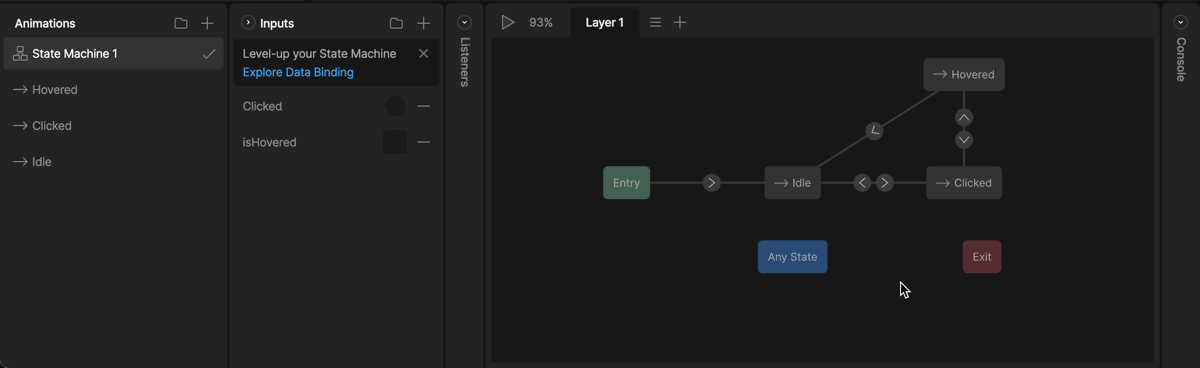This screenshot has height=368, width=1200.
Task: Click the Clicked input name
Action: pyautogui.click(x=262, y=106)
